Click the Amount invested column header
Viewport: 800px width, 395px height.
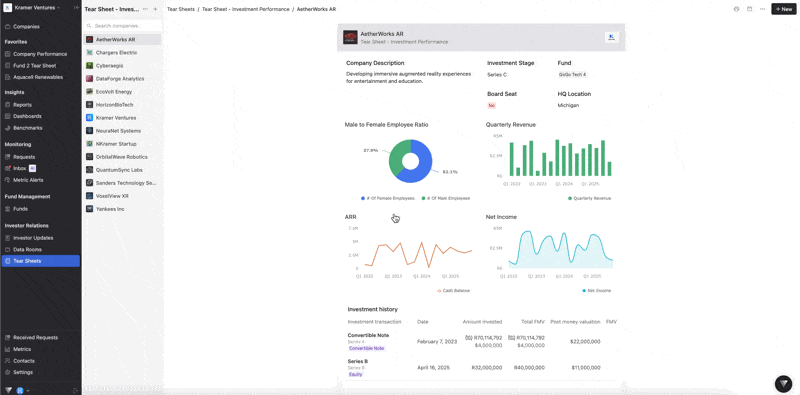tap(482, 322)
